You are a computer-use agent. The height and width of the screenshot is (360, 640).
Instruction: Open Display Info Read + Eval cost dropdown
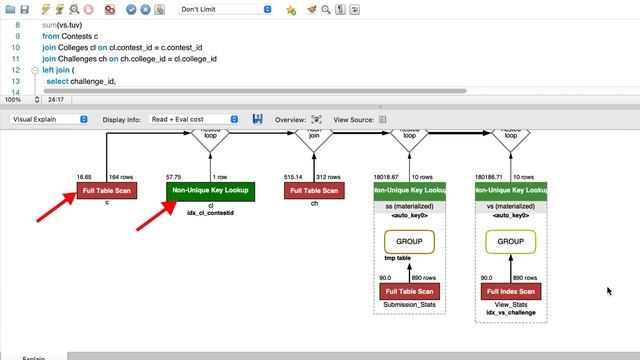[x=193, y=119]
